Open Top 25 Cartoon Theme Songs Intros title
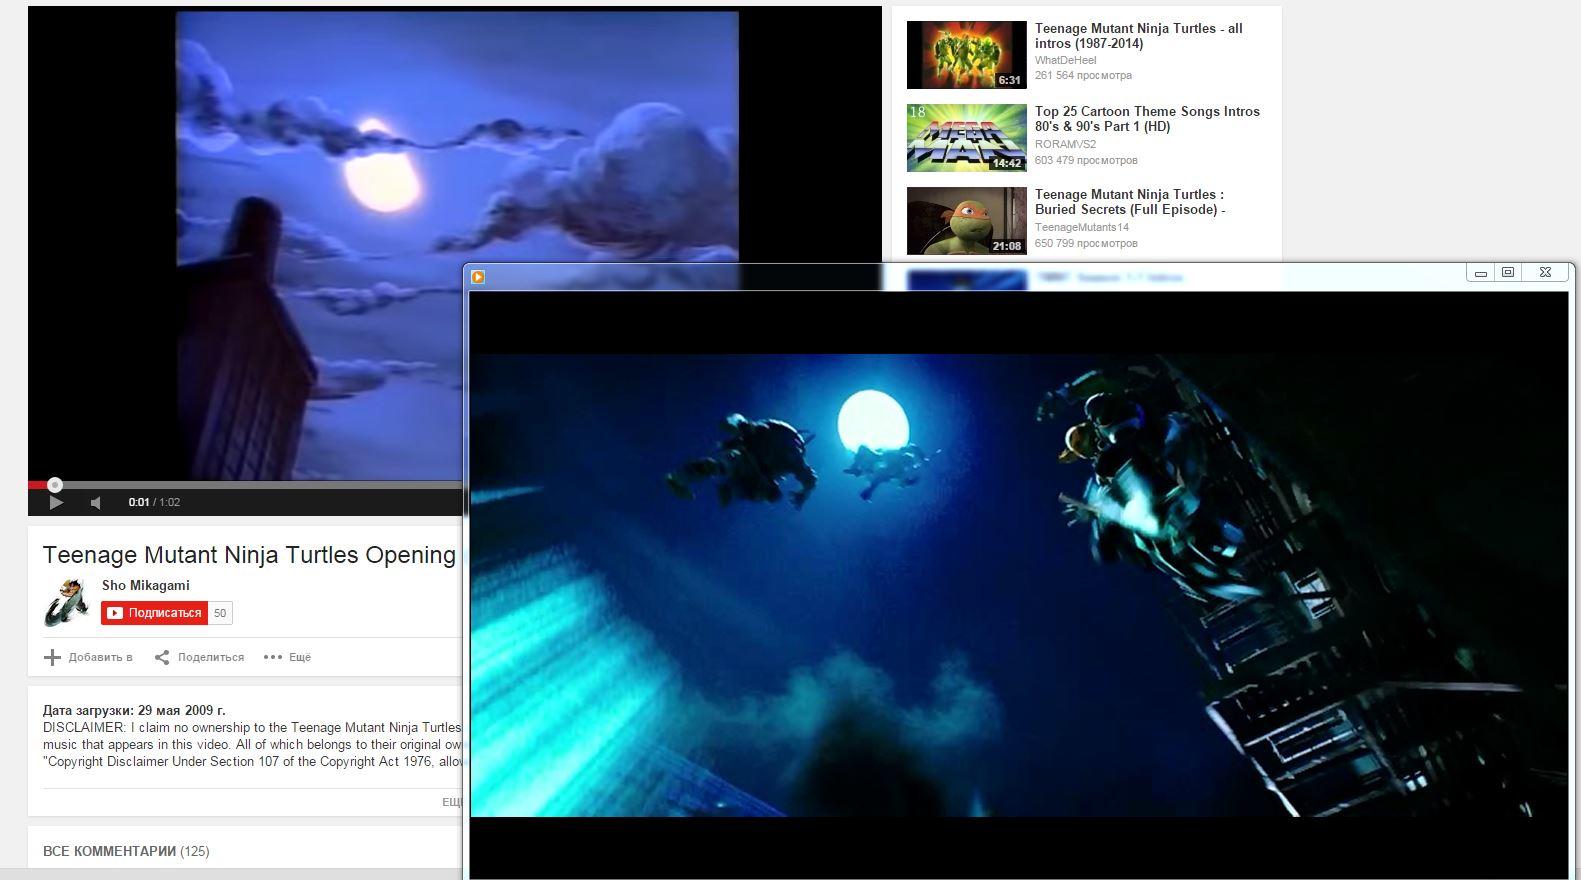The height and width of the screenshot is (880, 1581). (1147, 119)
